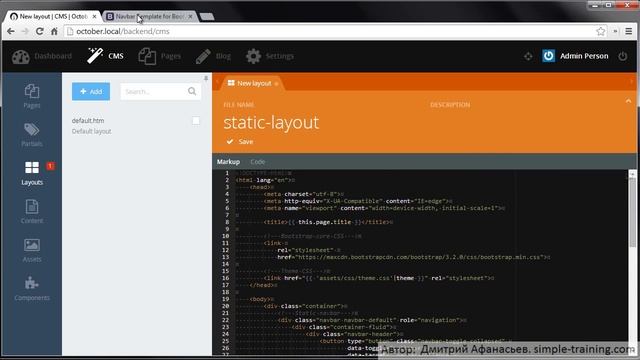Click code line 8 with title tag
640x360 pixels.
click(329, 222)
